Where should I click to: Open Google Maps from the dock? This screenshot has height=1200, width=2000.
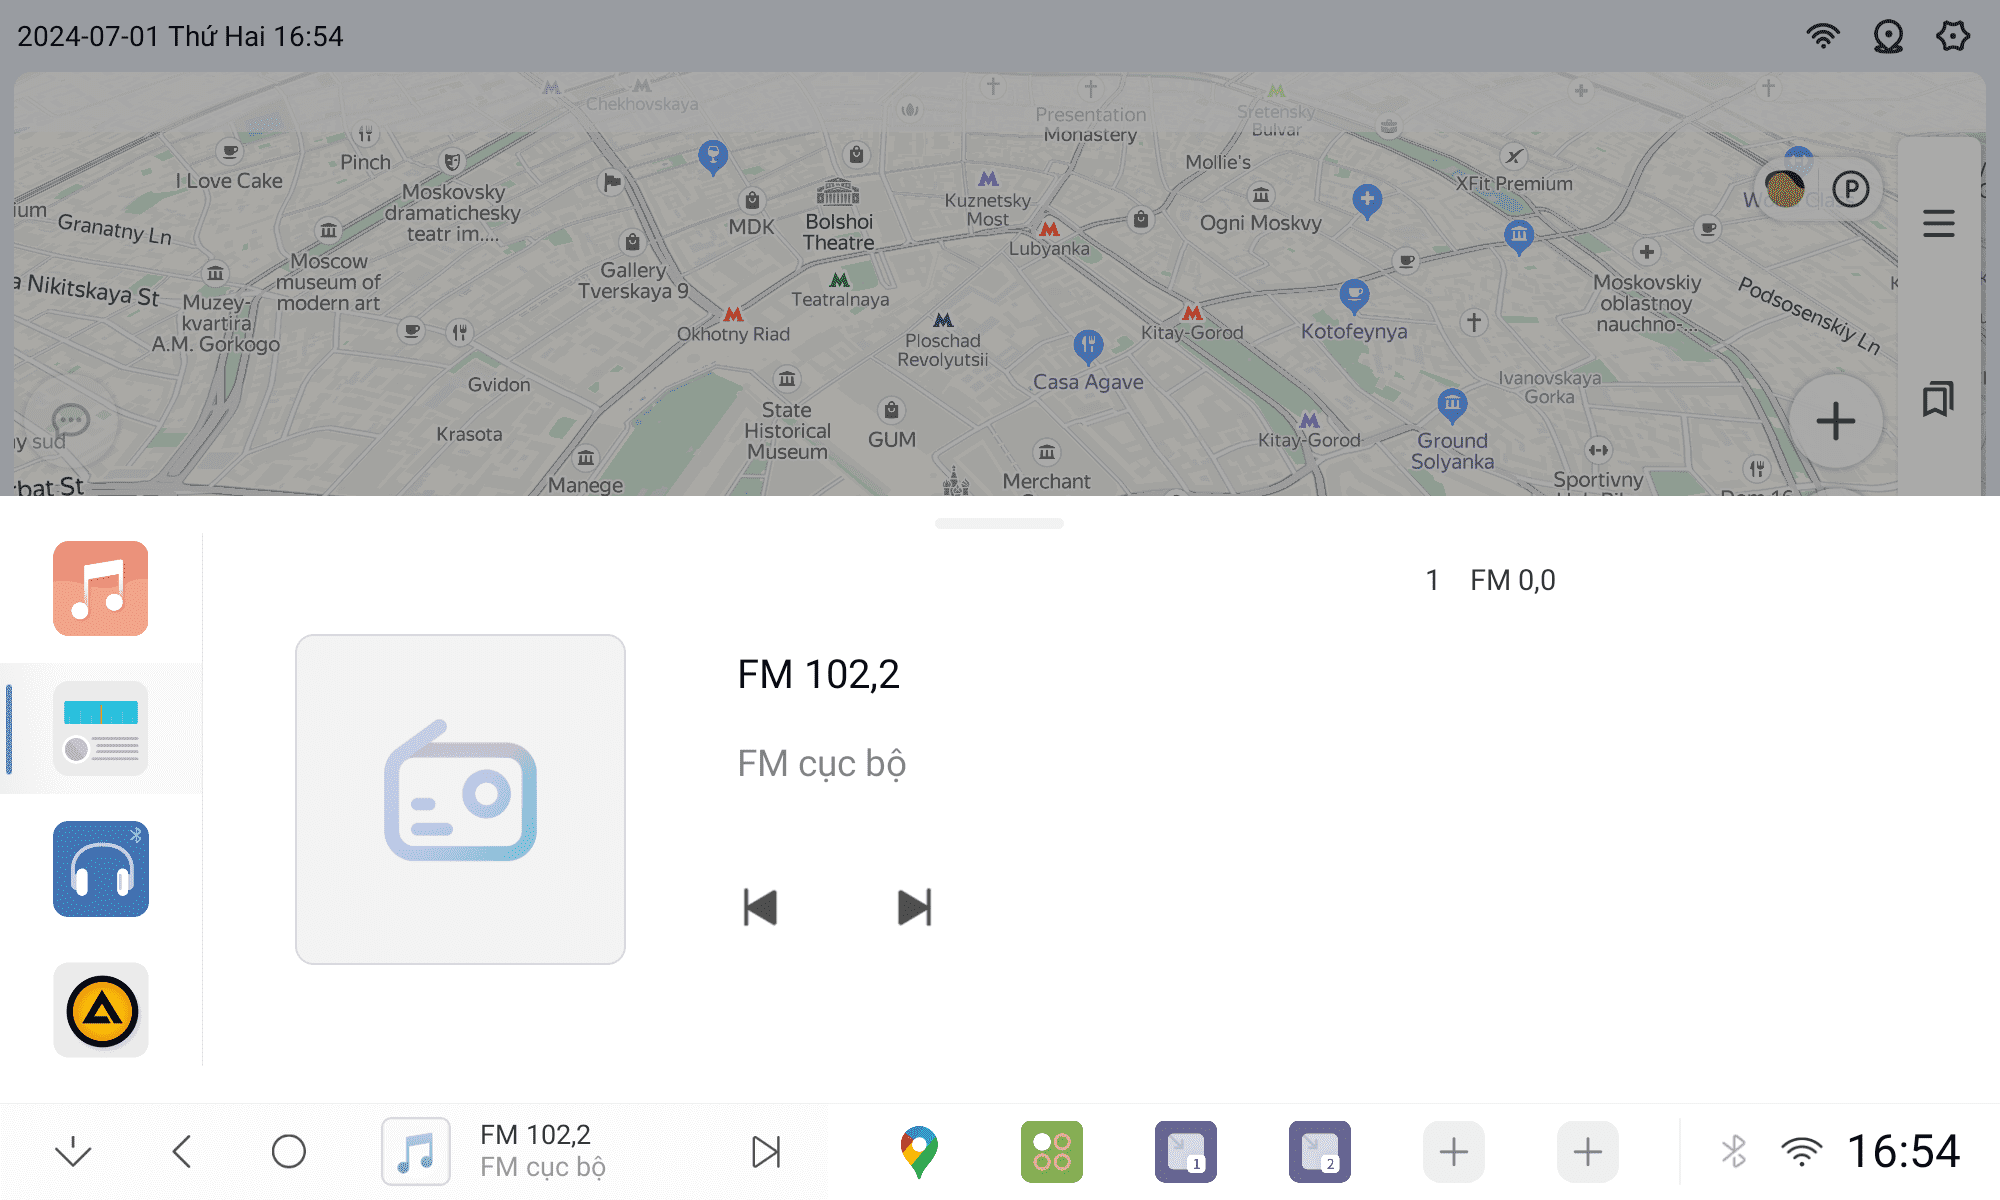coord(918,1151)
